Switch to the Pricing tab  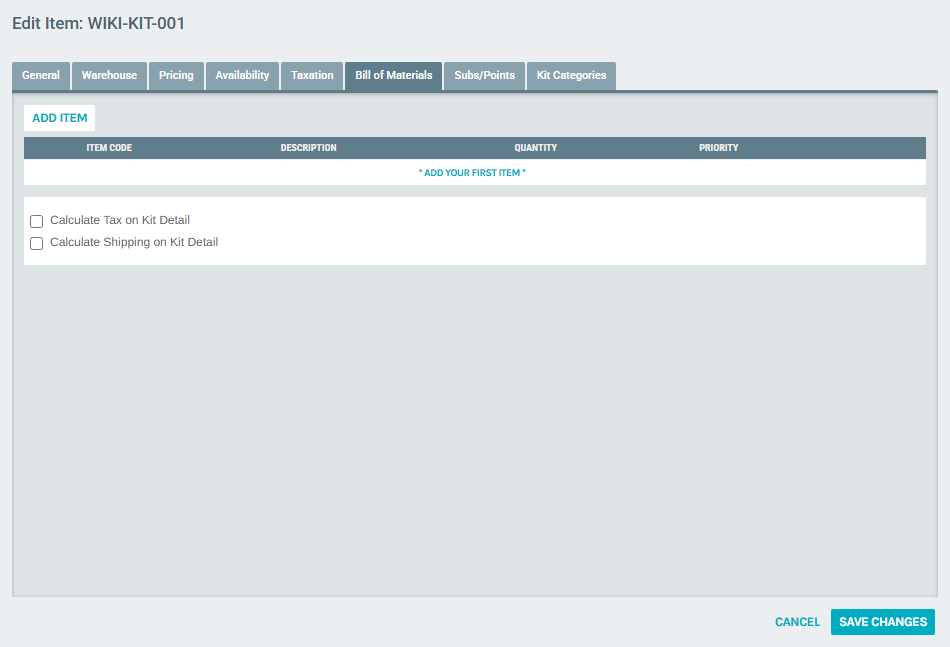click(x=176, y=75)
